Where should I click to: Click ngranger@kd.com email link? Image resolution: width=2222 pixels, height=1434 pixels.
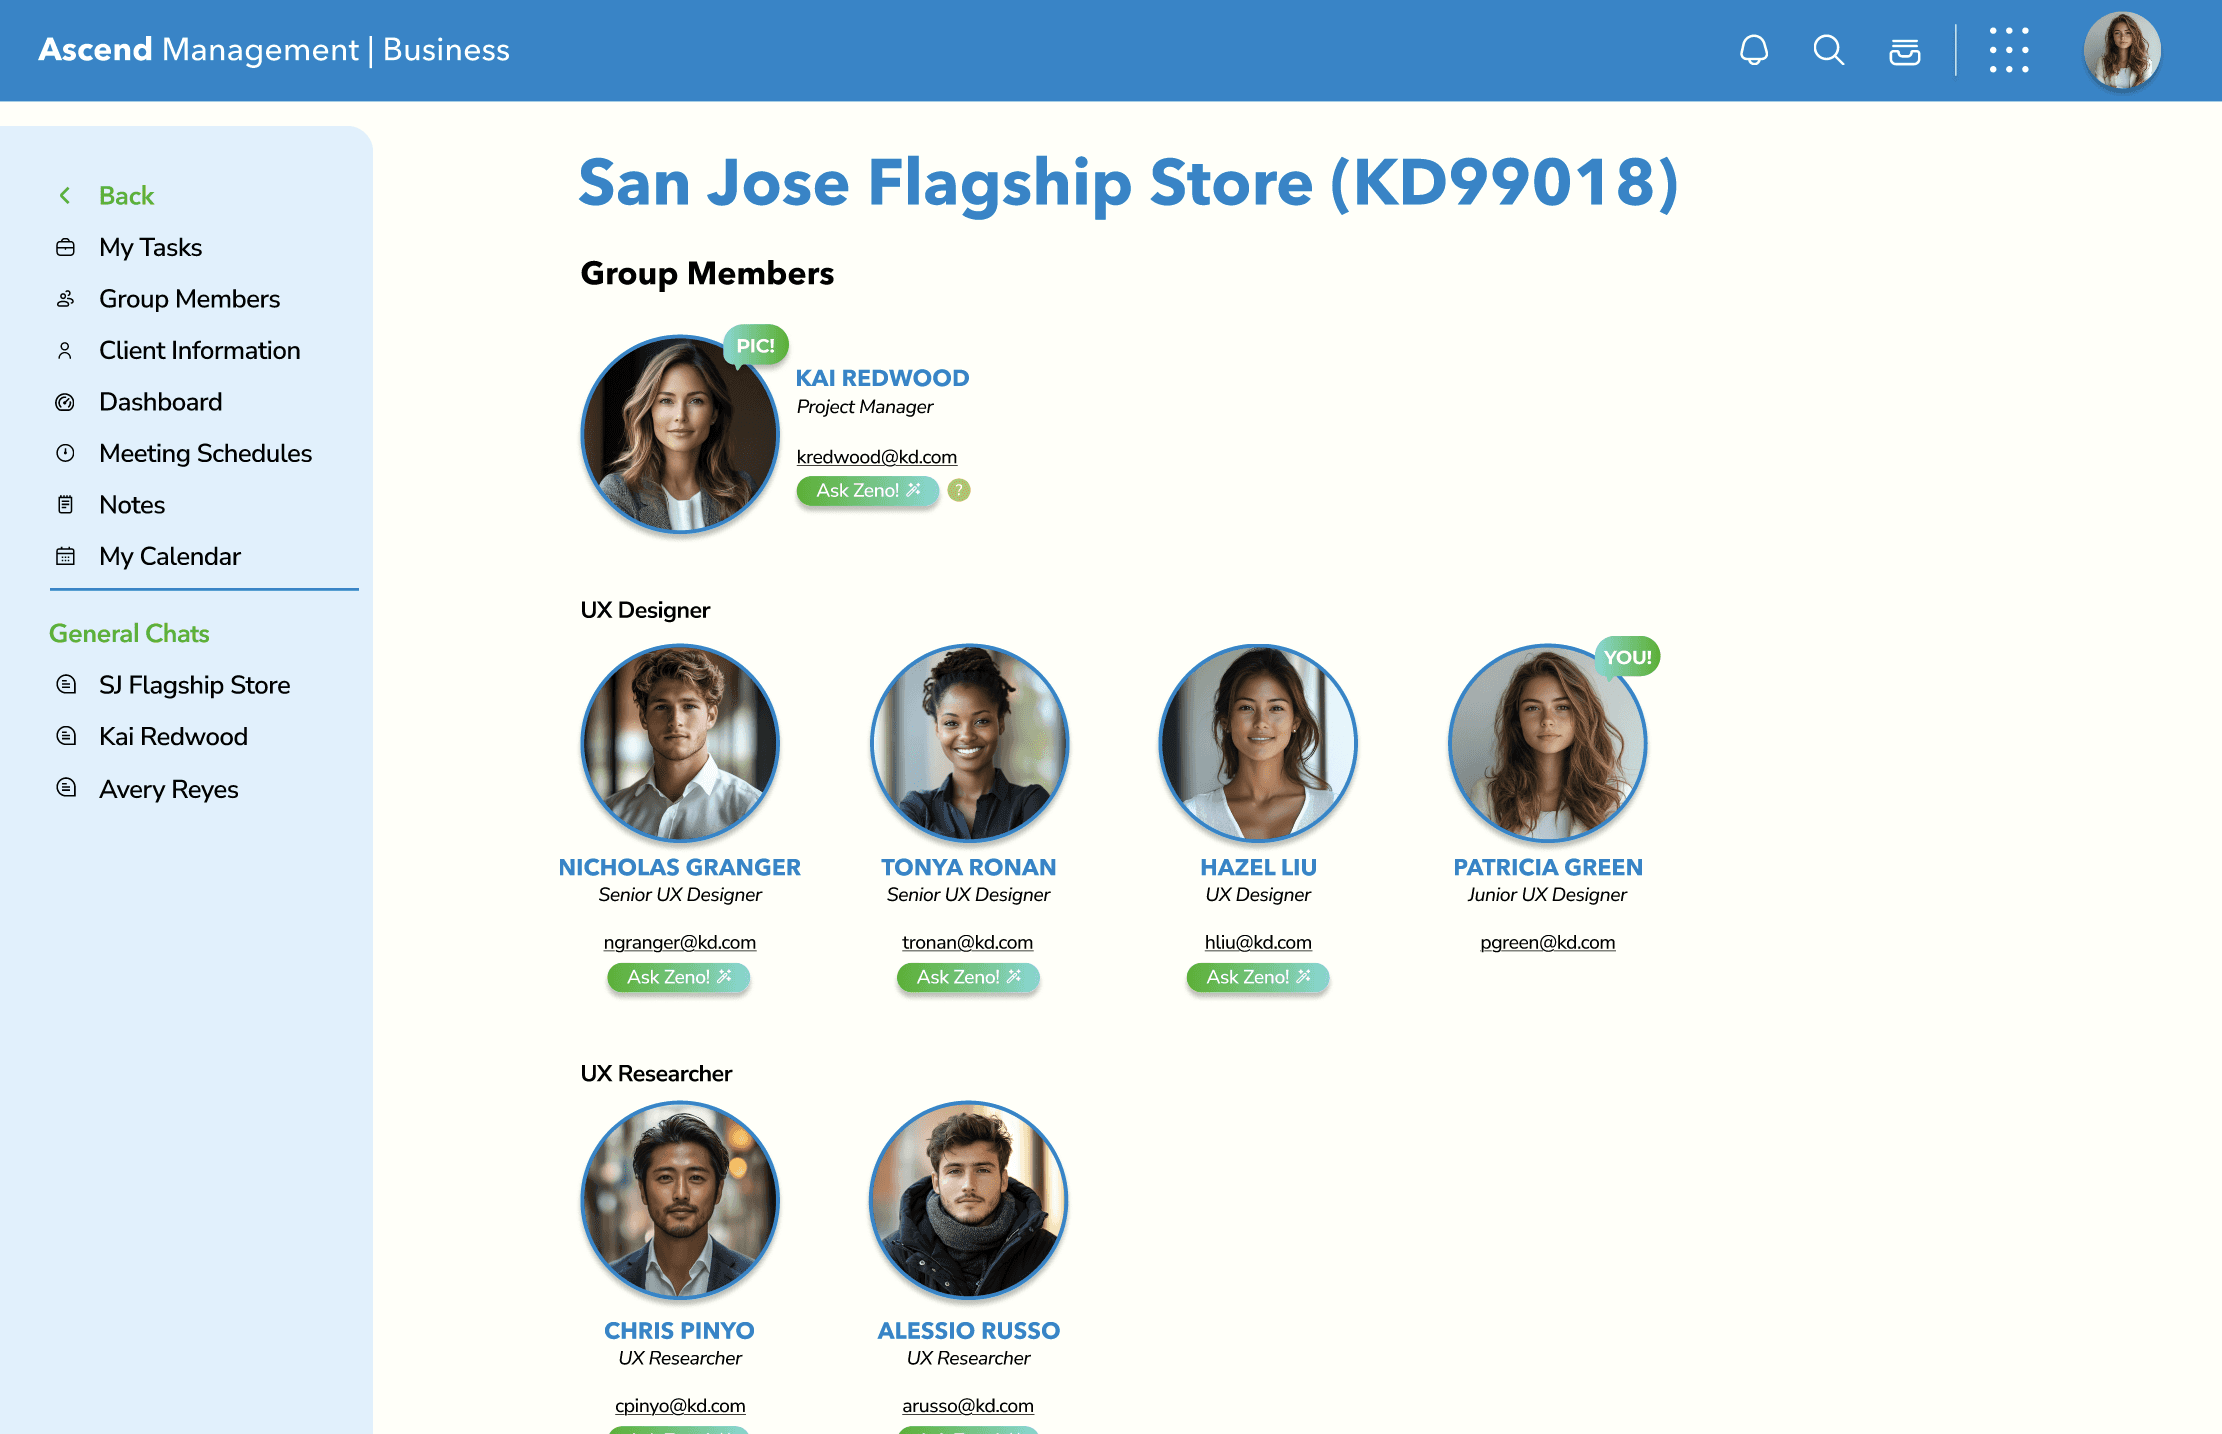pos(679,942)
